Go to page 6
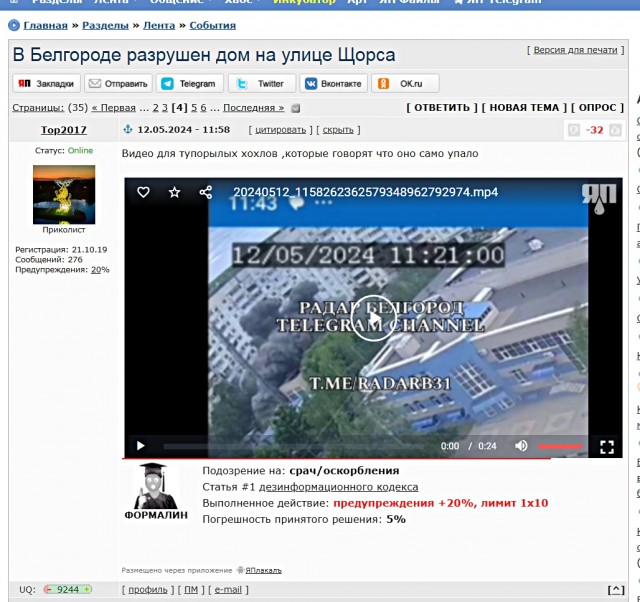The width and height of the screenshot is (640, 602). [x=203, y=108]
